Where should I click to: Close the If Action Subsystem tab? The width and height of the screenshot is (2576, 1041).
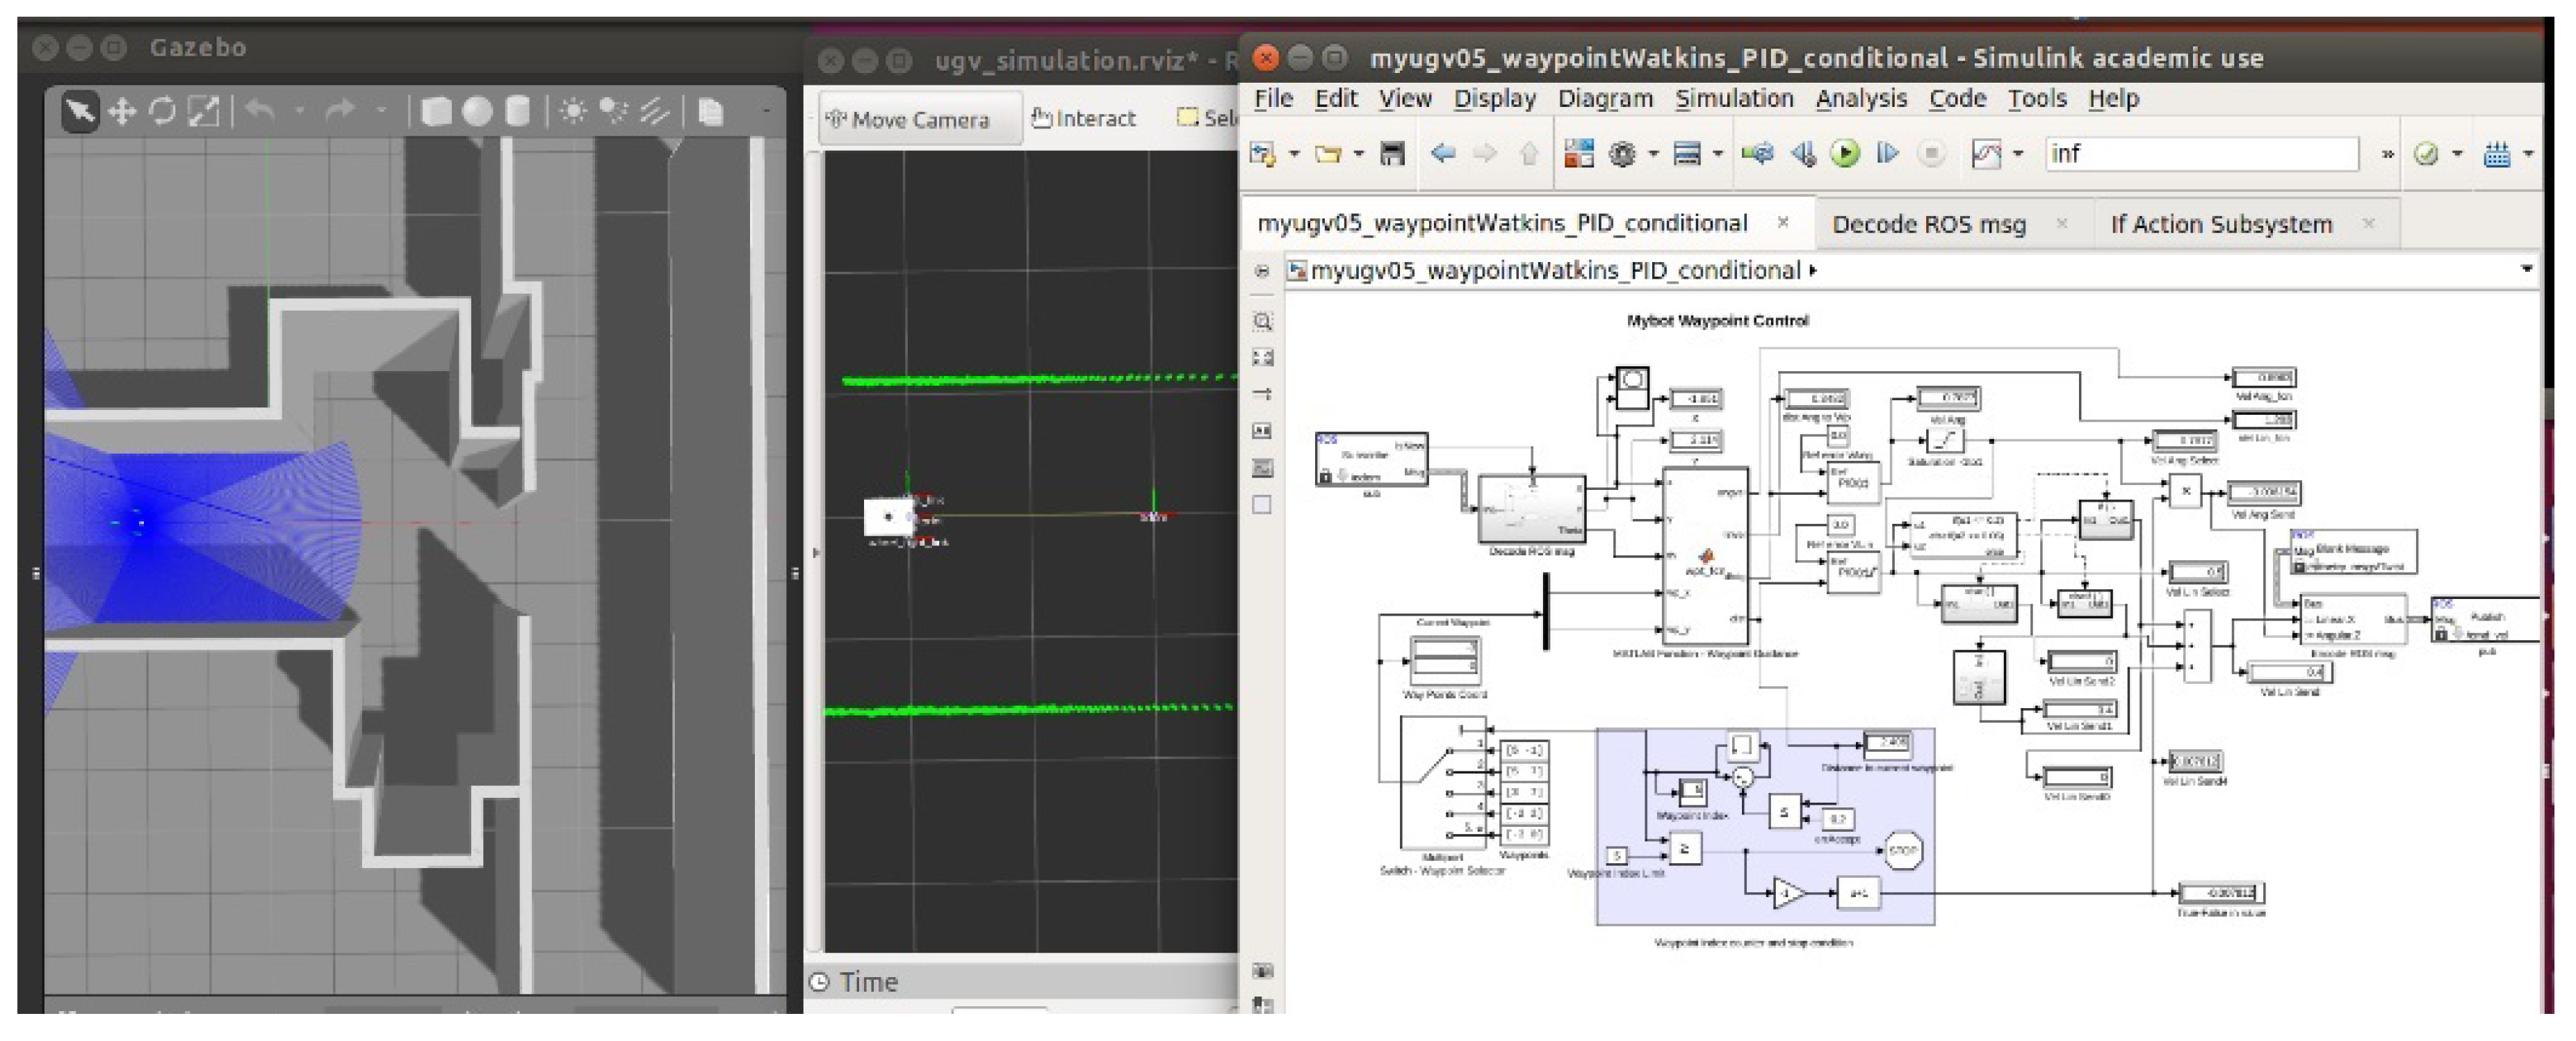[2368, 223]
